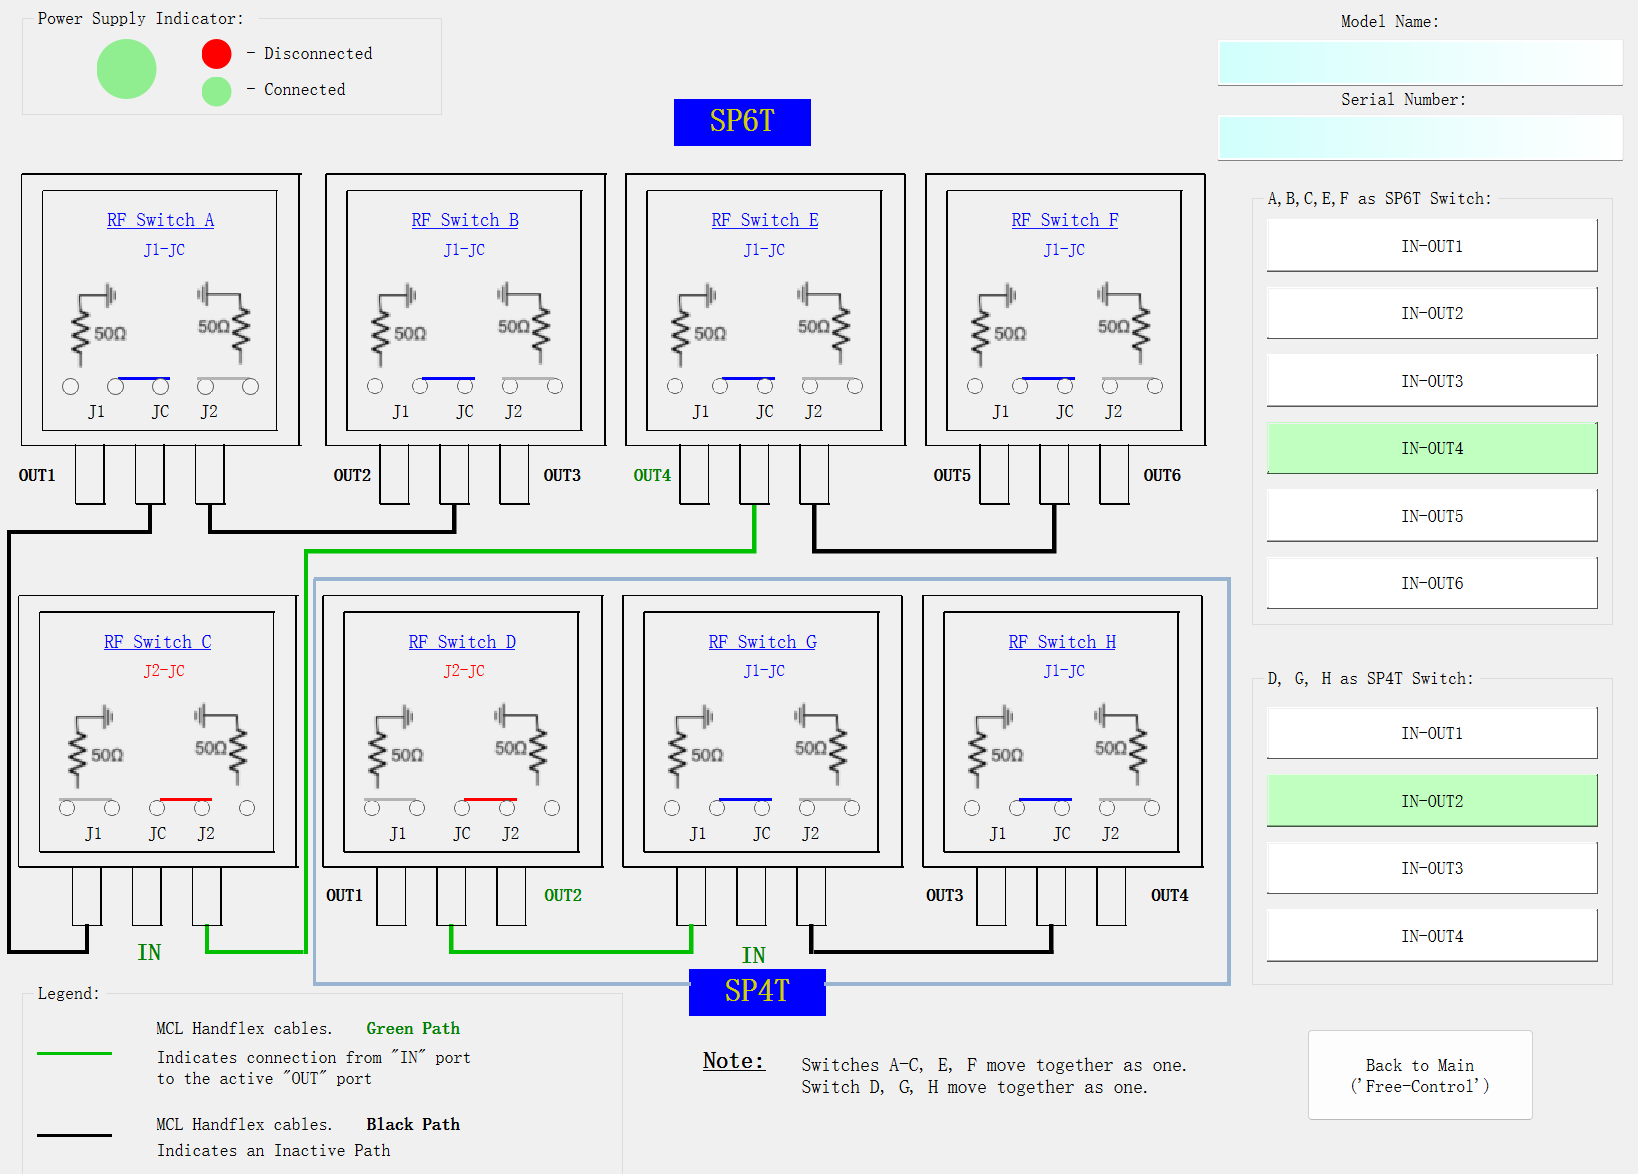Click the green OUT2 label beside Switch D

pyautogui.click(x=563, y=896)
